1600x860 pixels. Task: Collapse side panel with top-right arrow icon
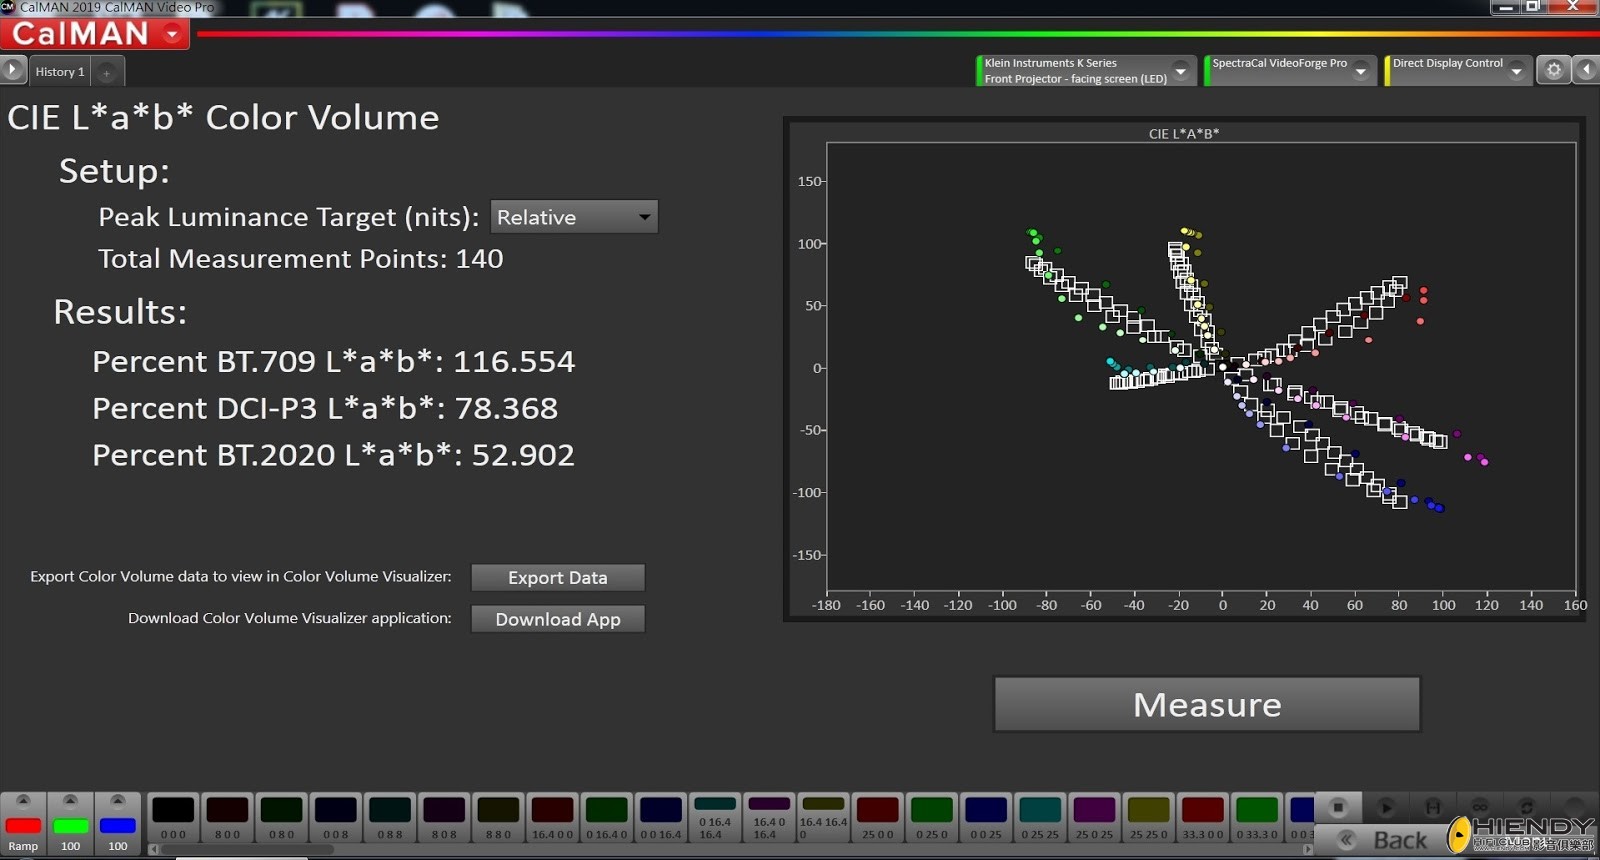click(x=1586, y=70)
